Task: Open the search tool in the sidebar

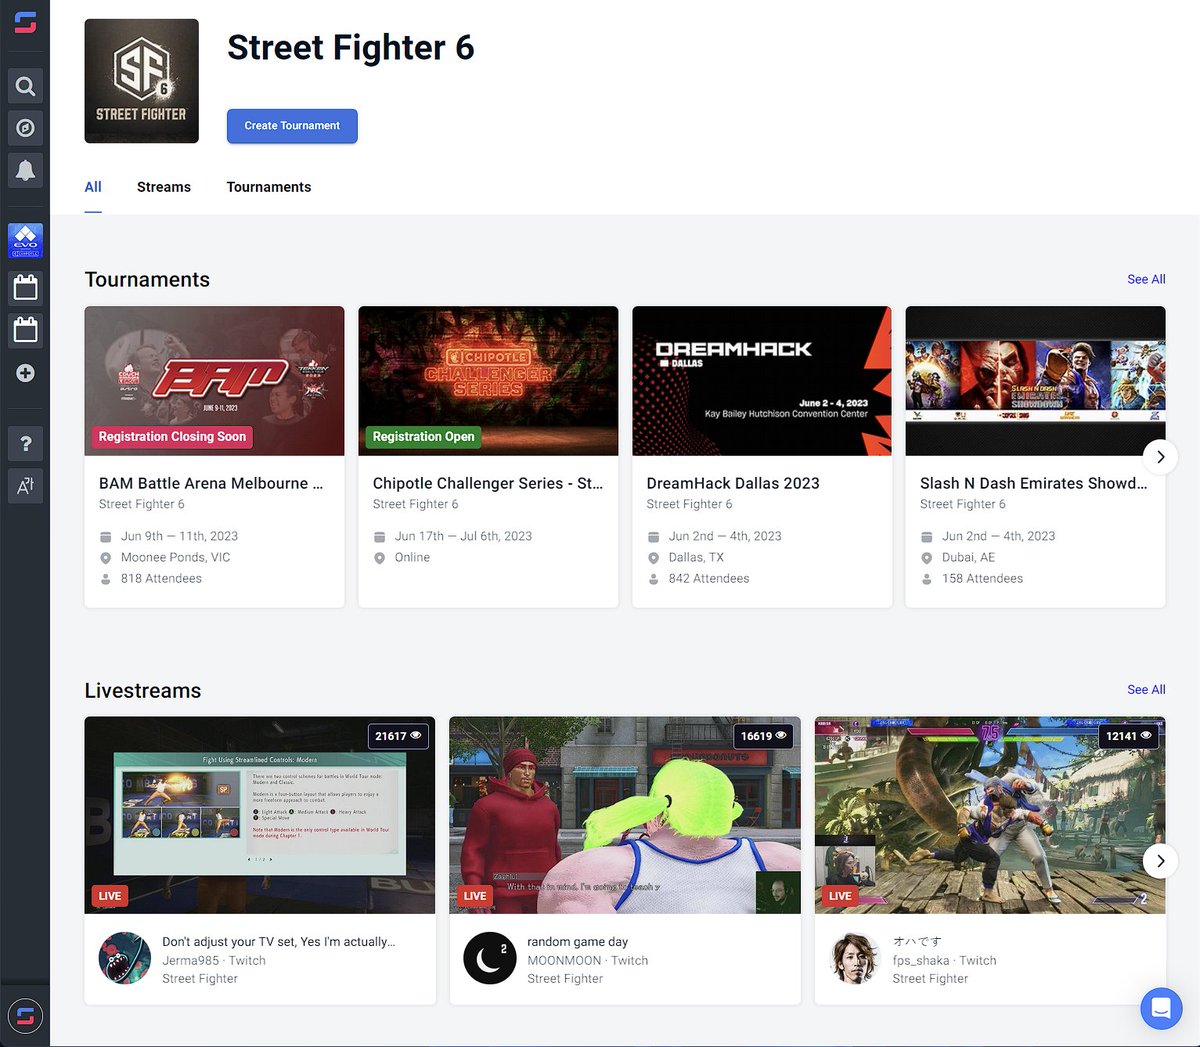Action: [25, 85]
